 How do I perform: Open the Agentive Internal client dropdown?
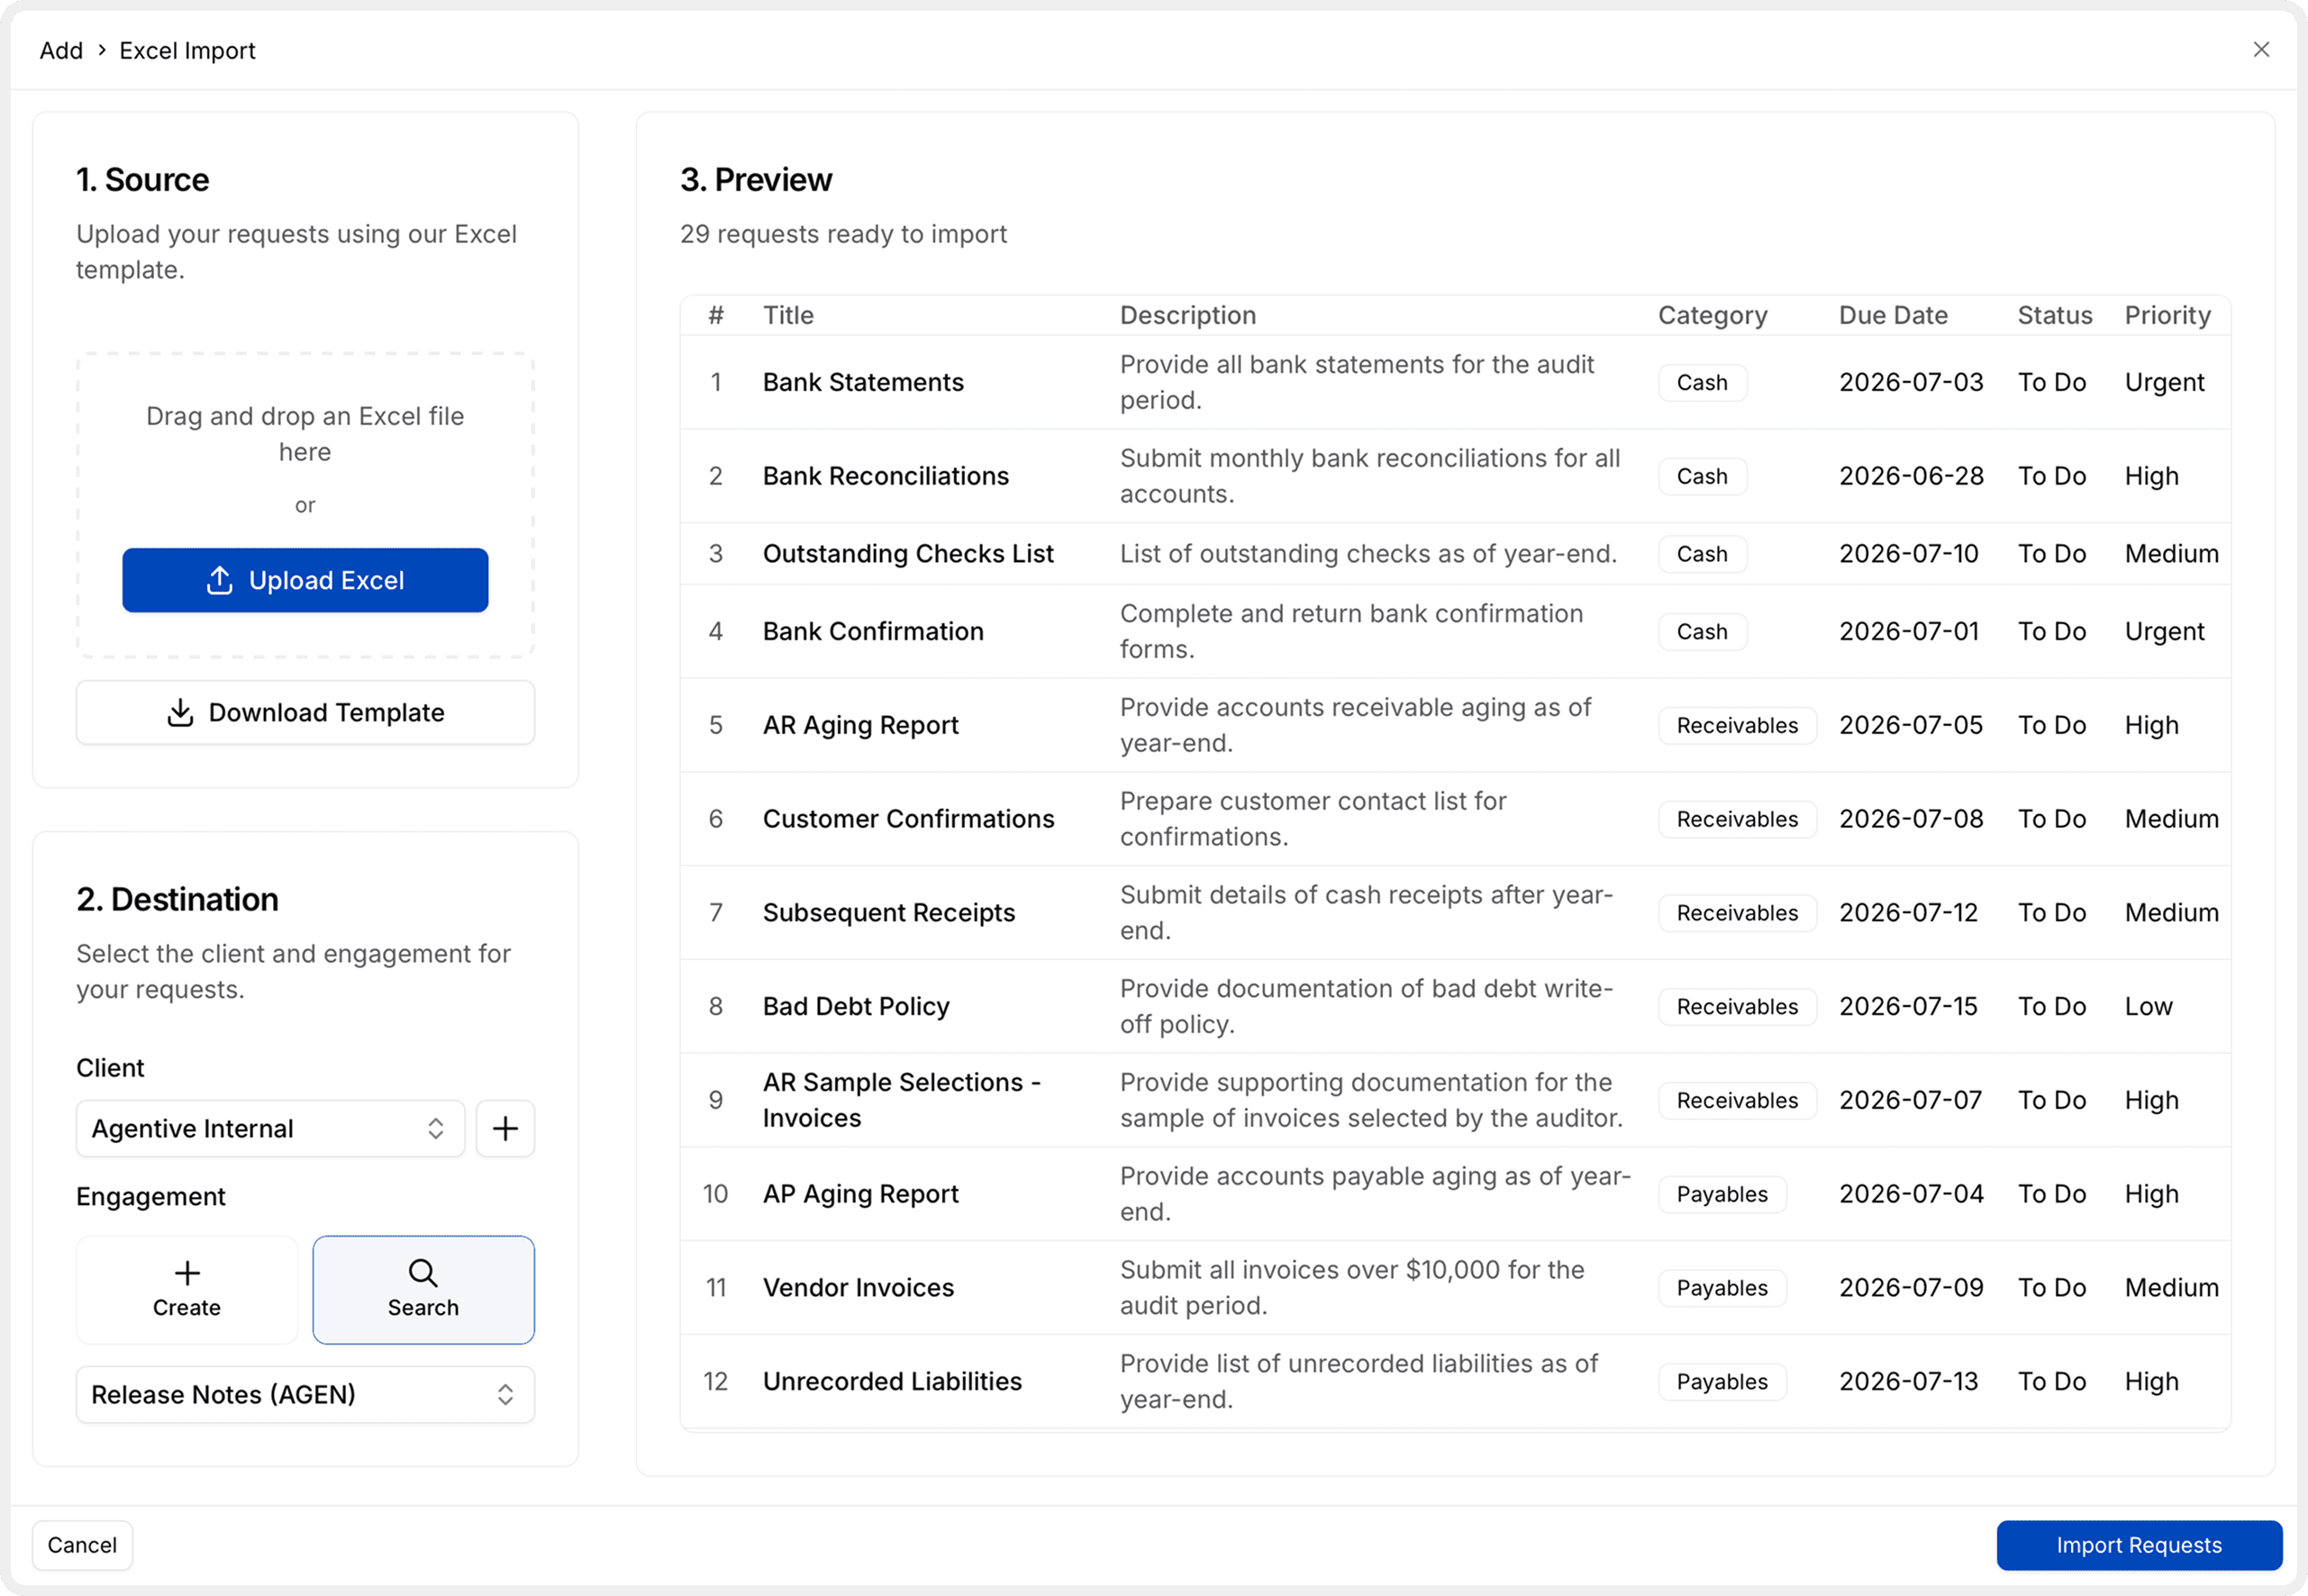(270, 1129)
